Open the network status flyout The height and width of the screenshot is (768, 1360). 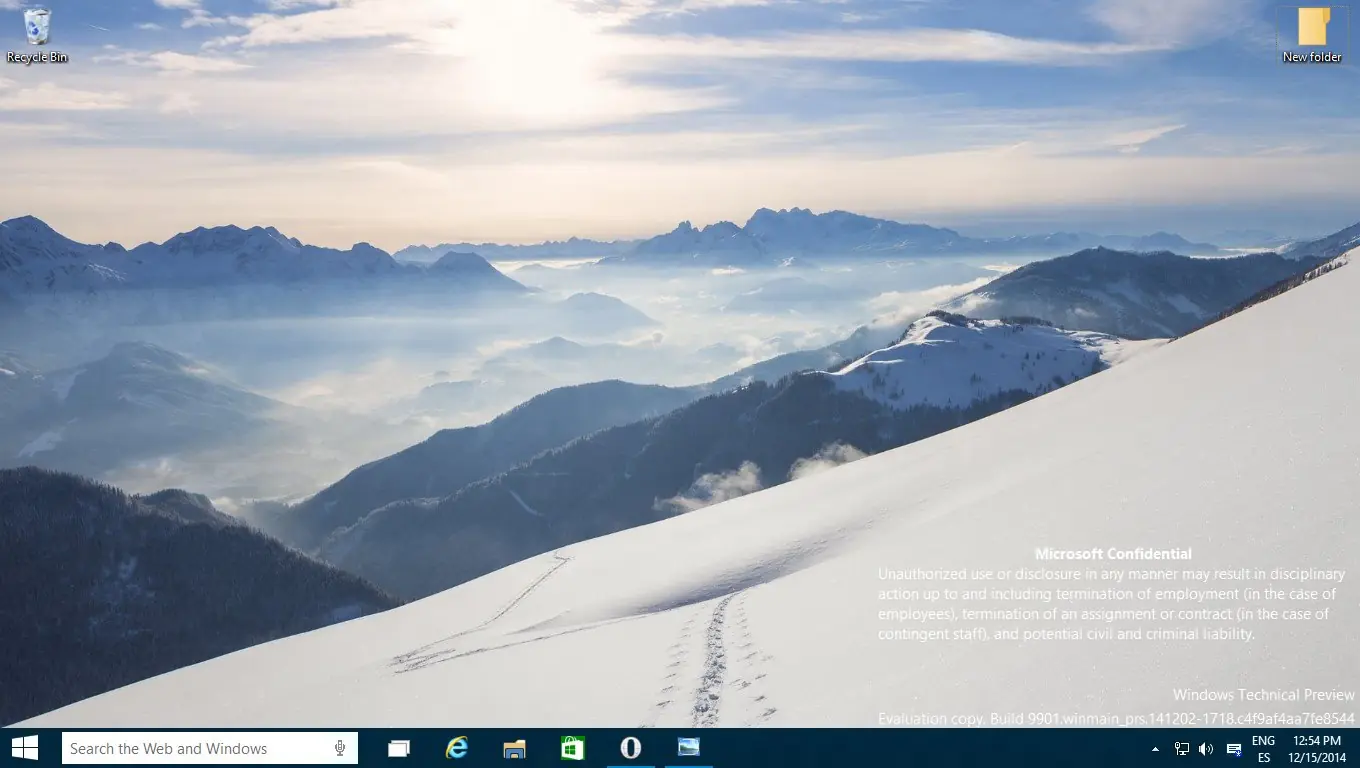click(x=1181, y=747)
